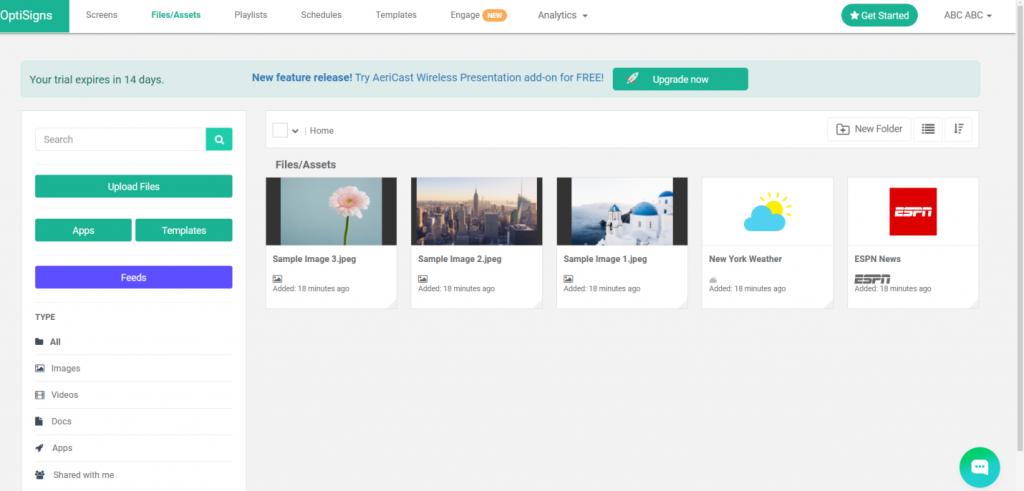1024x491 pixels.
Task: Expand the Analytics dropdown menu
Action: tap(563, 15)
